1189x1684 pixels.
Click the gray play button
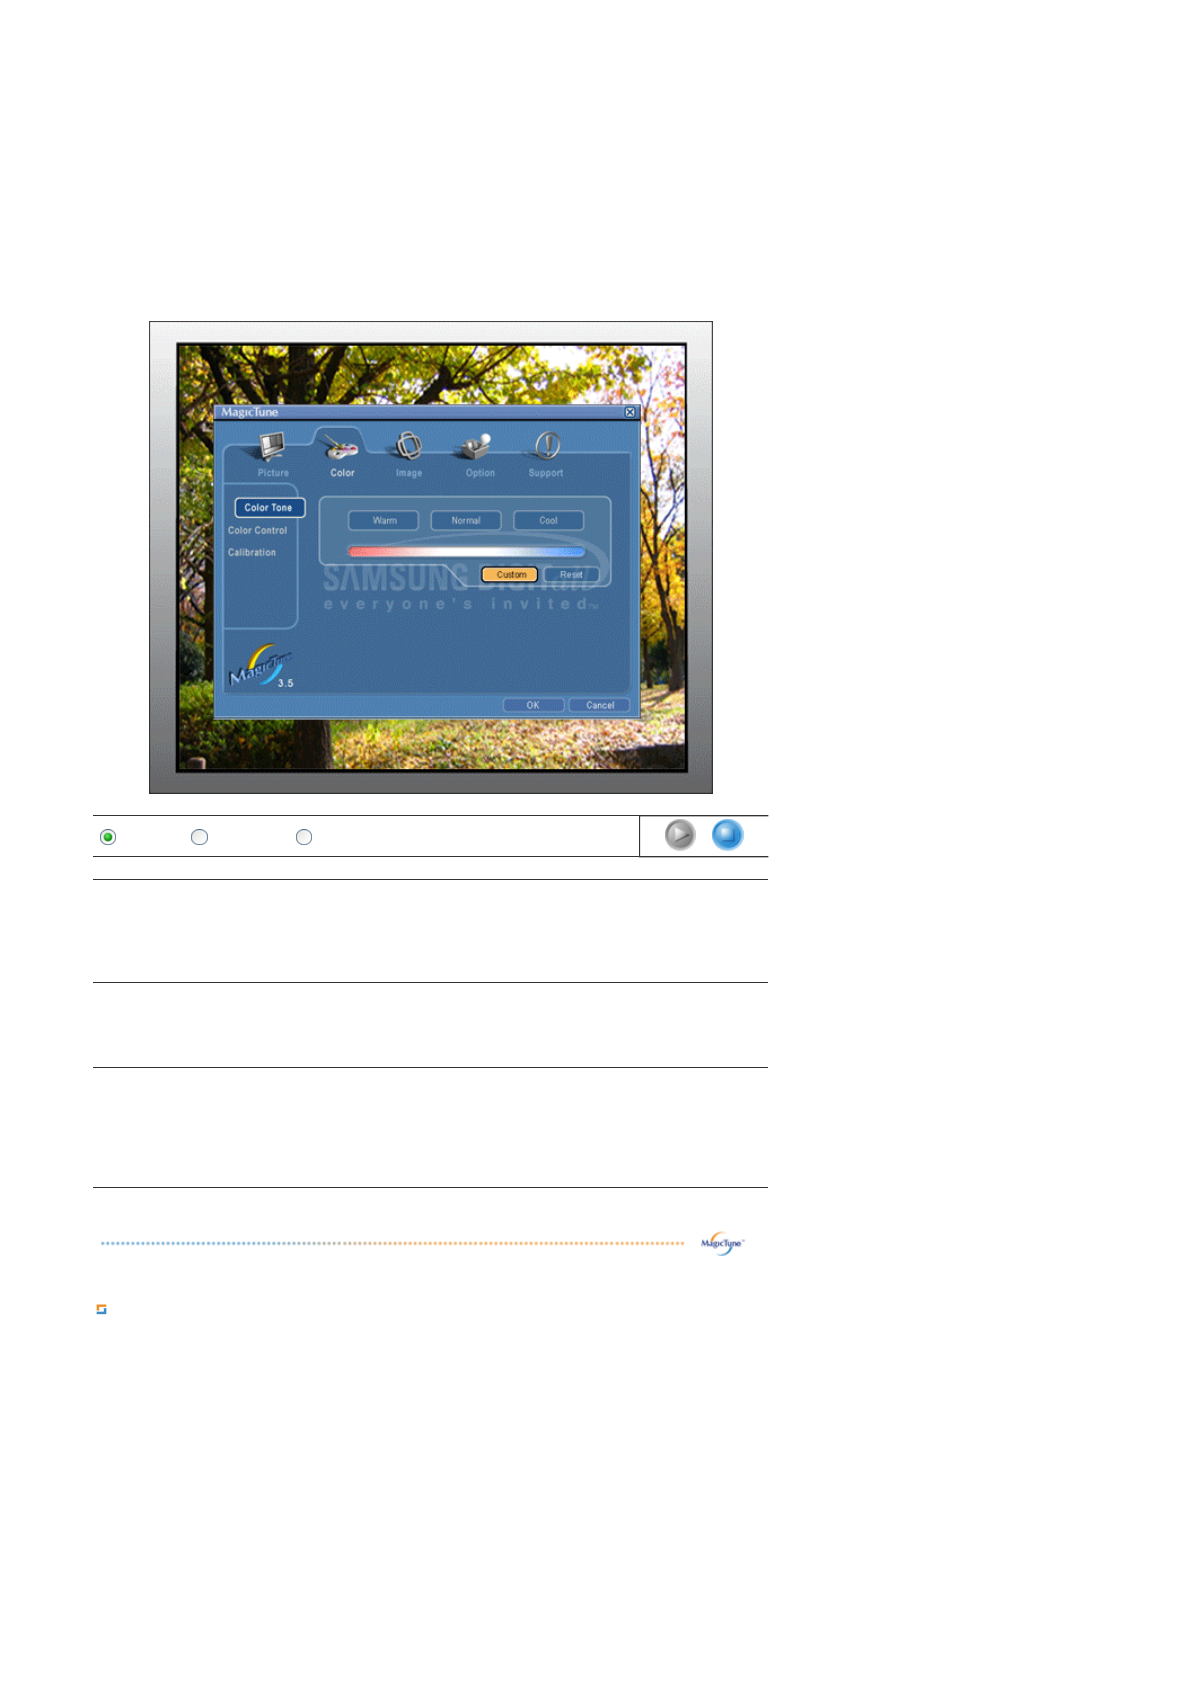coord(680,834)
